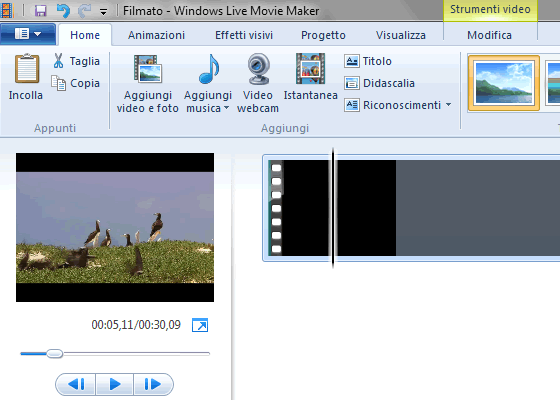Image resolution: width=560 pixels, height=400 pixels.
Task: Click the Istantanea snapshot icon
Action: click(x=310, y=69)
